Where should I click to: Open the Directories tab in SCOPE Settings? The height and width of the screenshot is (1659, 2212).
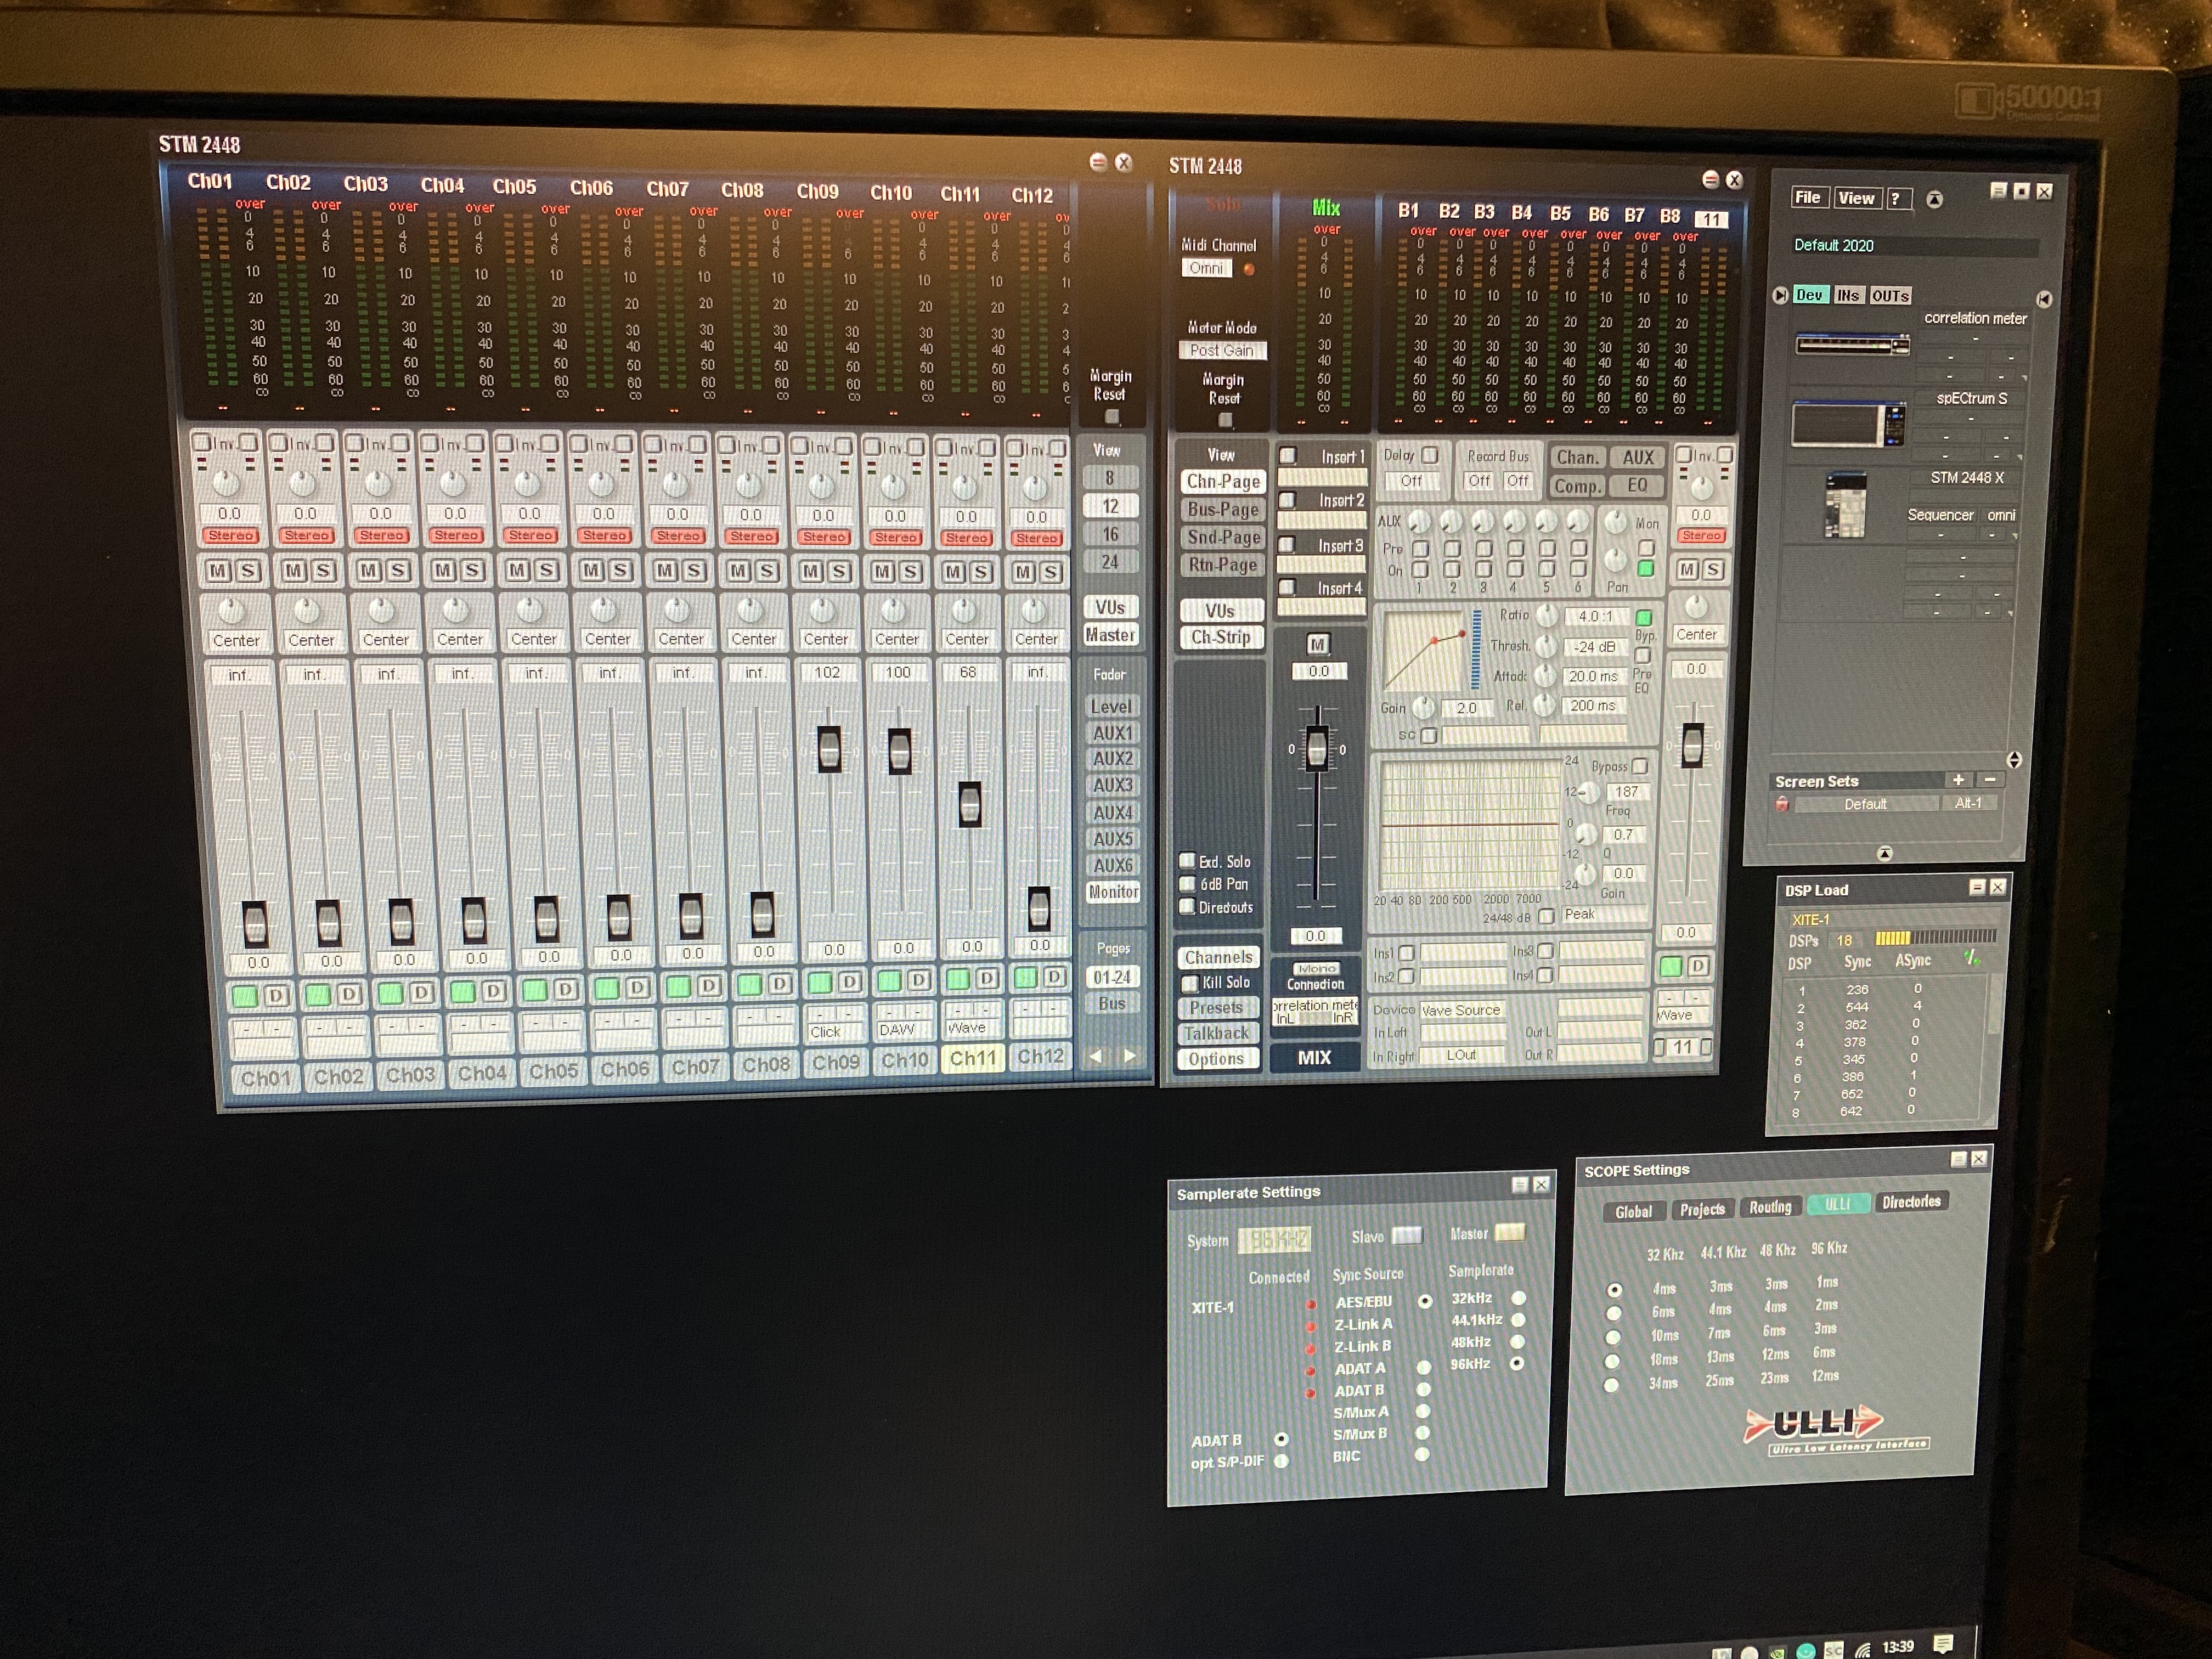click(x=1911, y=1202)
